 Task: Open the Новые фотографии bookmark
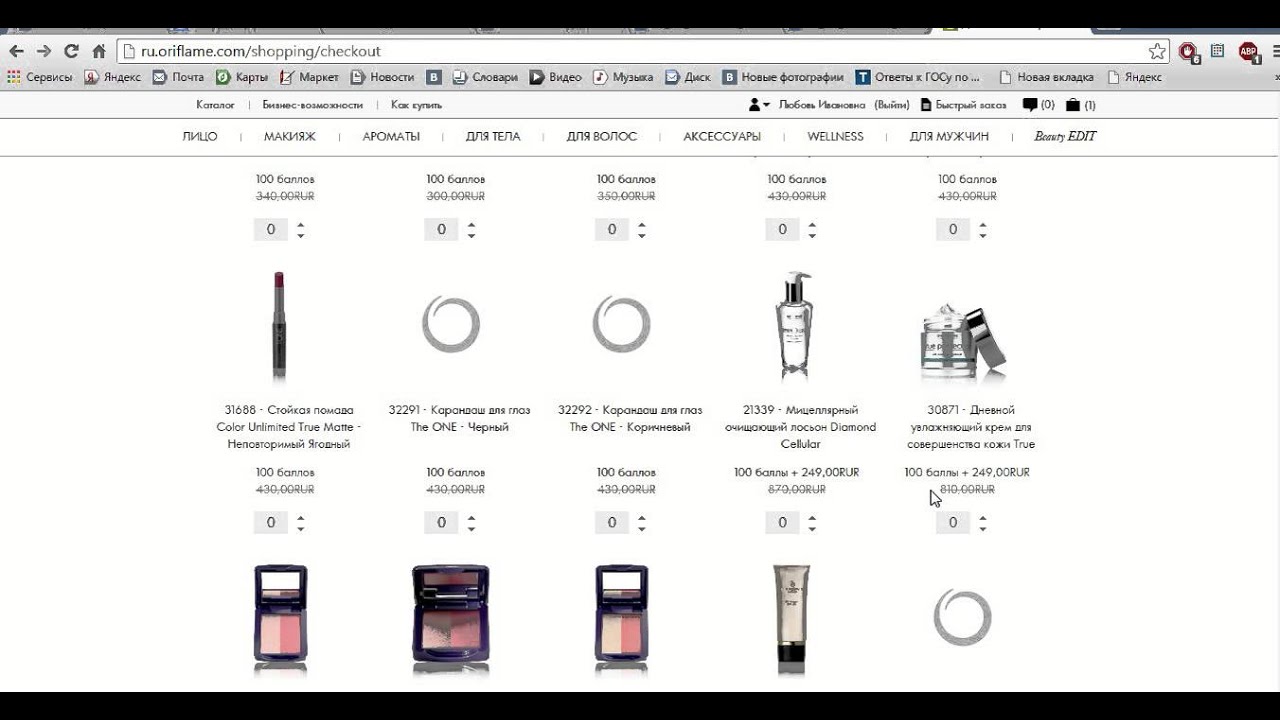pos(783,77)
